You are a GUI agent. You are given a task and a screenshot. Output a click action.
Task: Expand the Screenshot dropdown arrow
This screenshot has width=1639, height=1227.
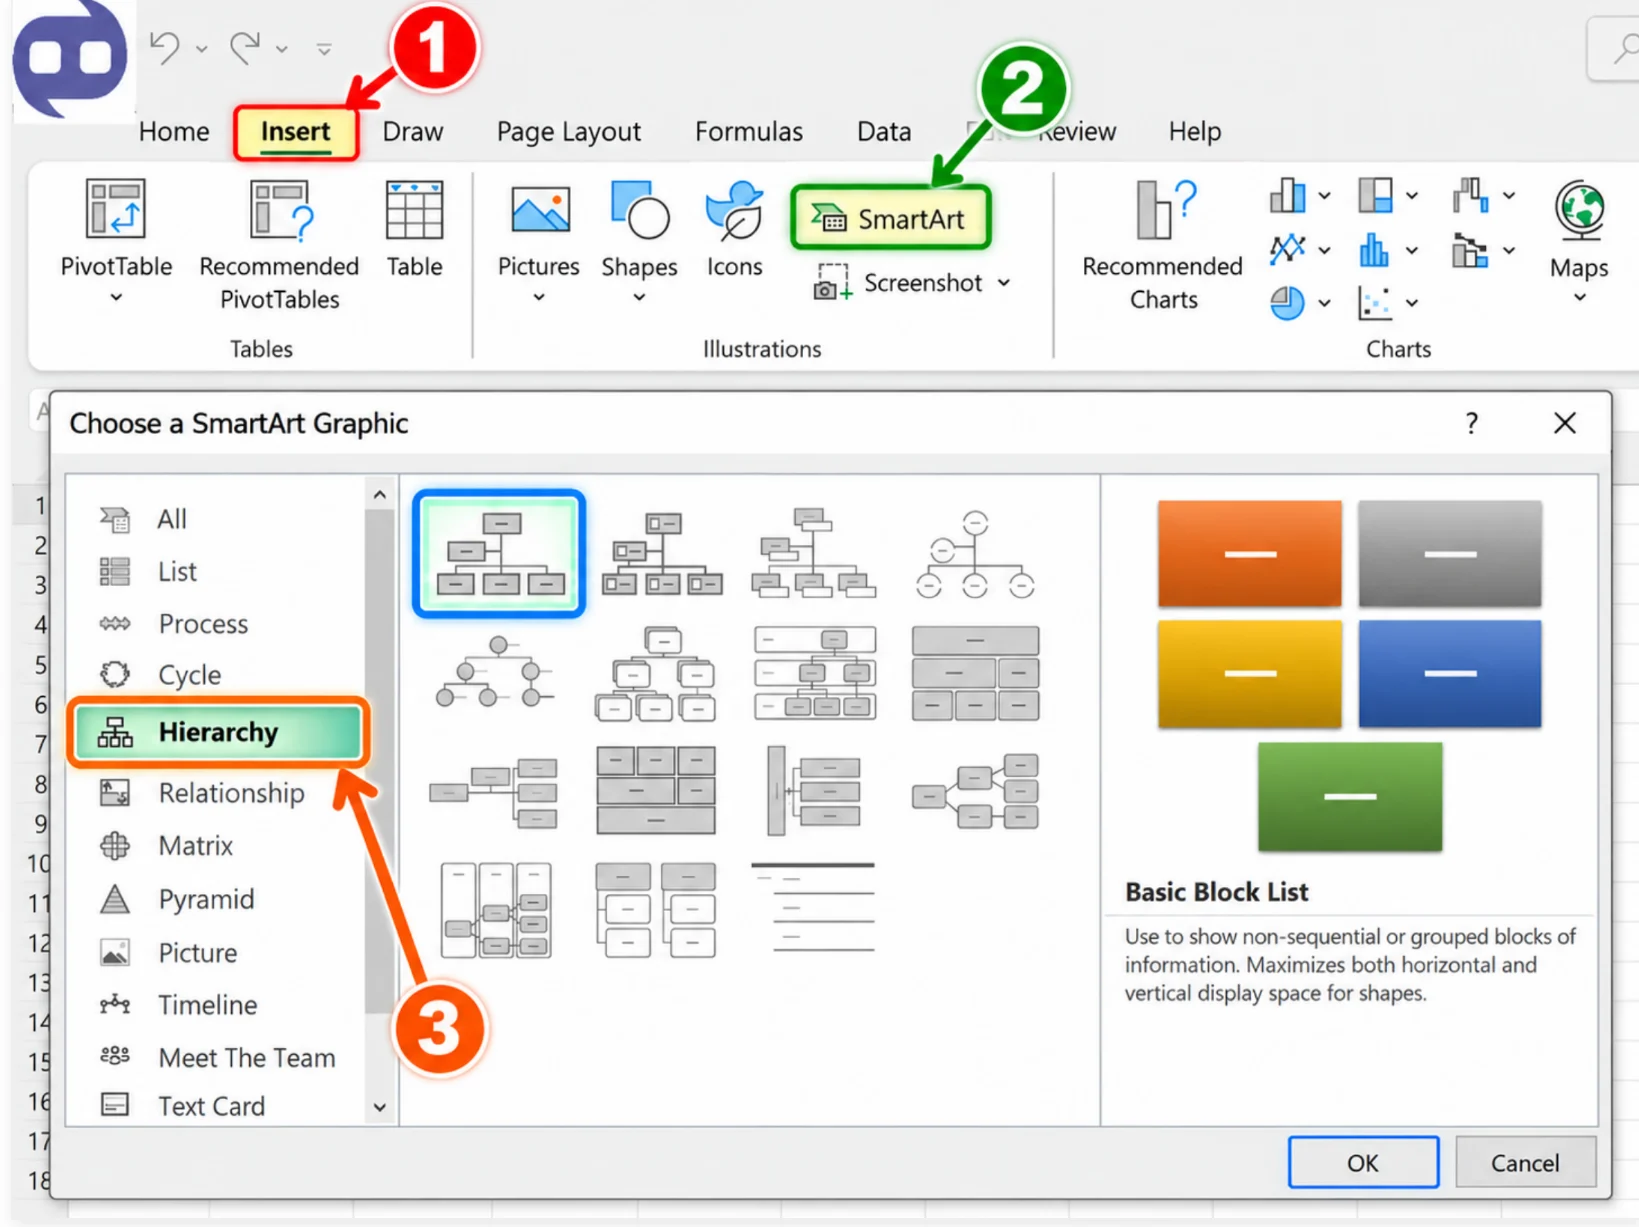(1004, 283)
